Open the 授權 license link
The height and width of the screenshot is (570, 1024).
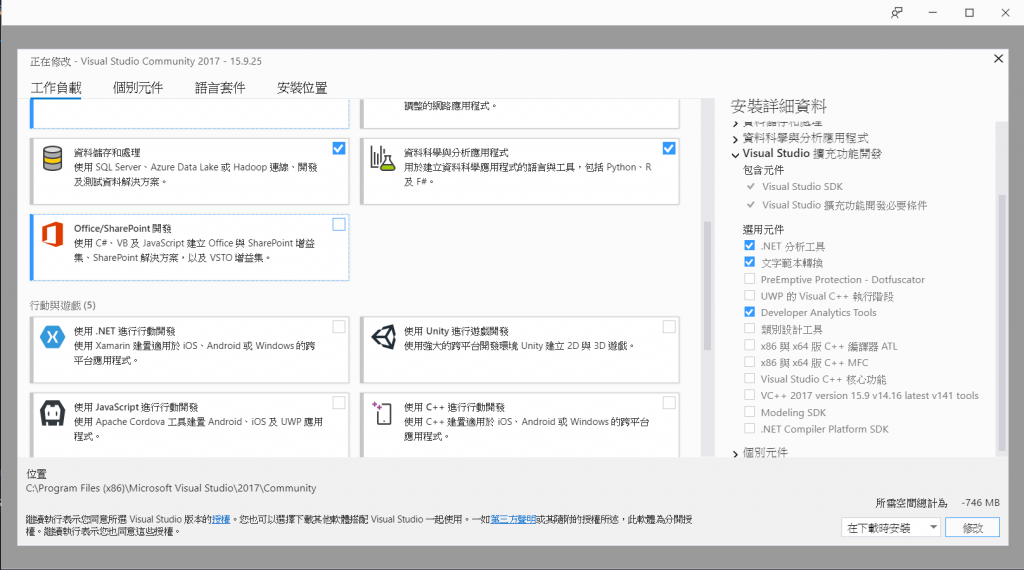pyautogui.click(x=221, y=519)
